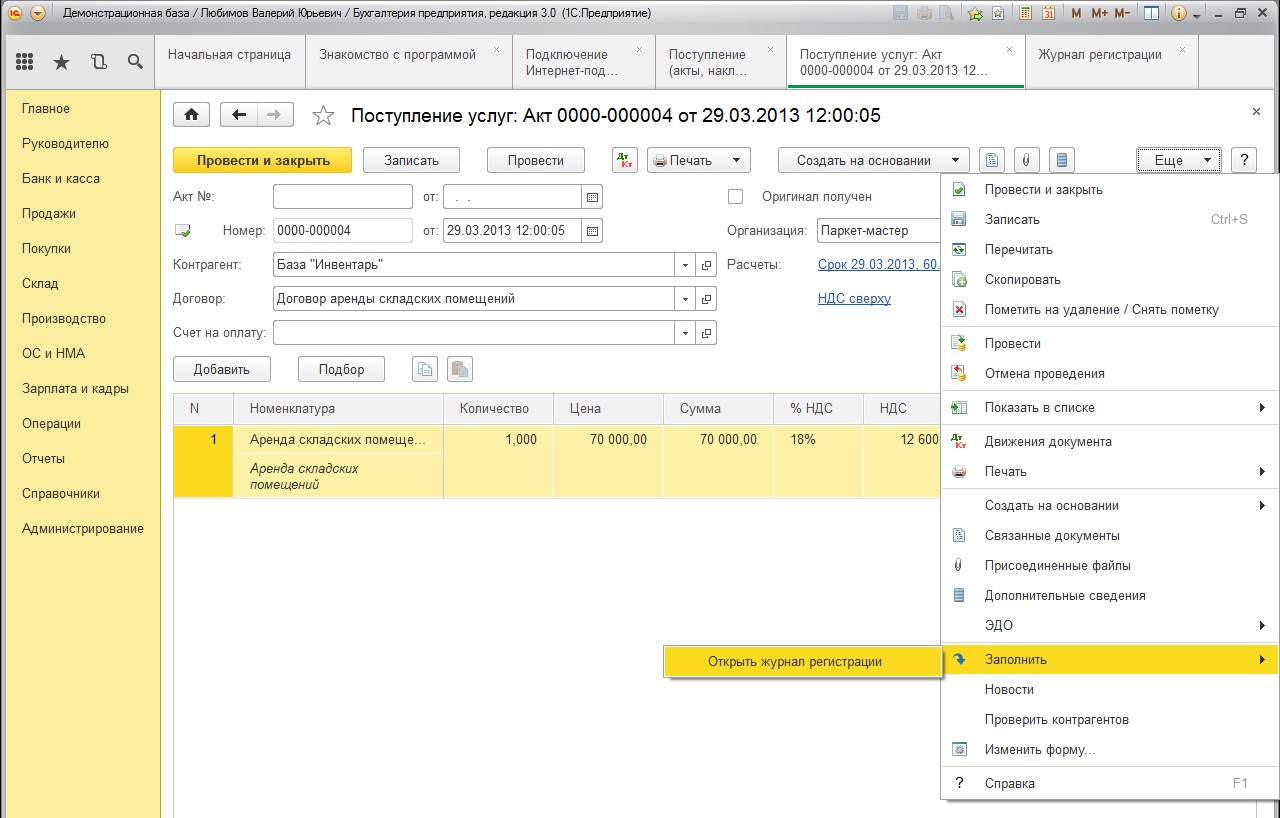Choose Отмена проведения menu item

click(x=1109, y=373)
